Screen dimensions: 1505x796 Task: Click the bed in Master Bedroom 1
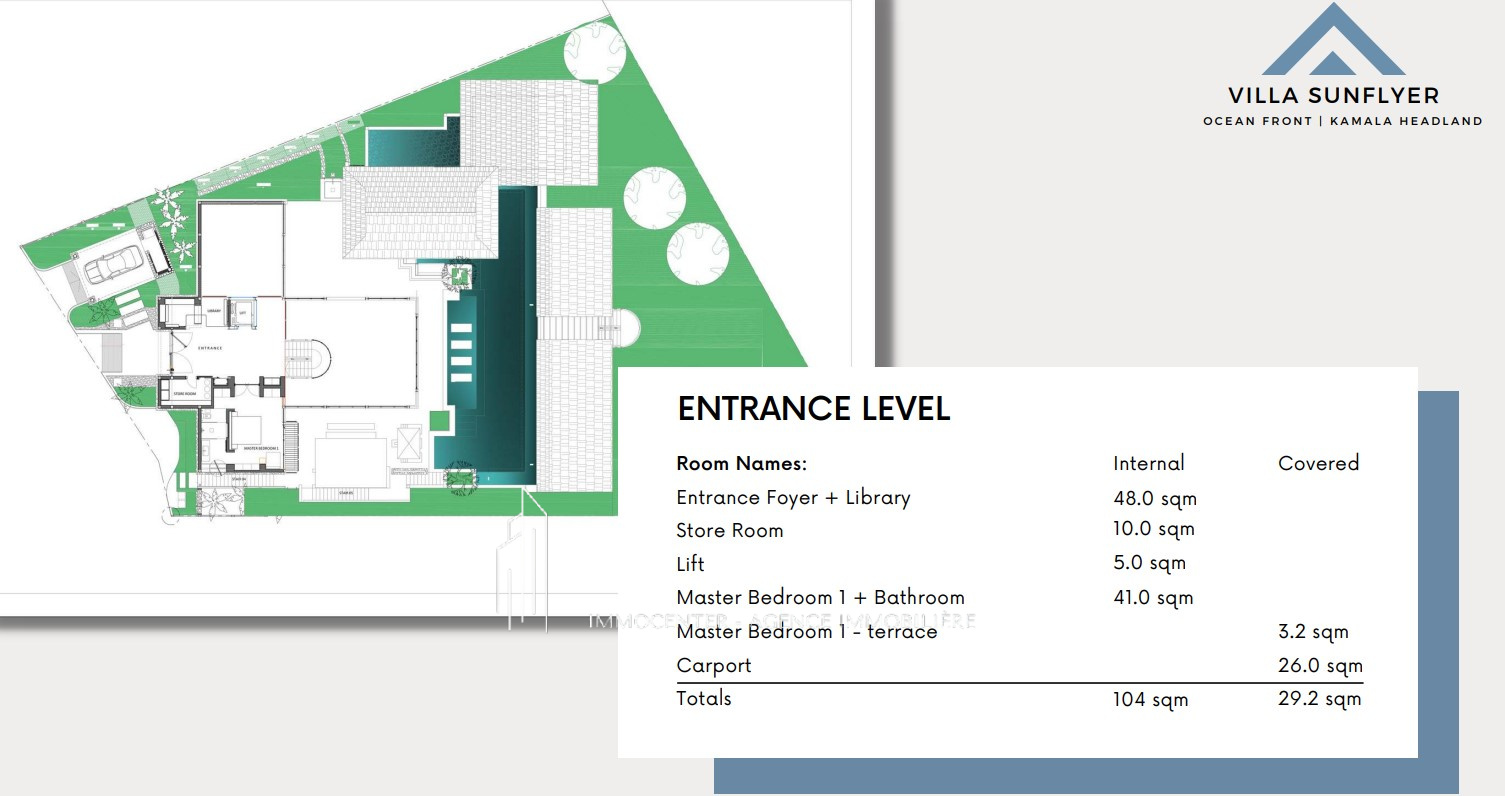[x=245, y=429]
